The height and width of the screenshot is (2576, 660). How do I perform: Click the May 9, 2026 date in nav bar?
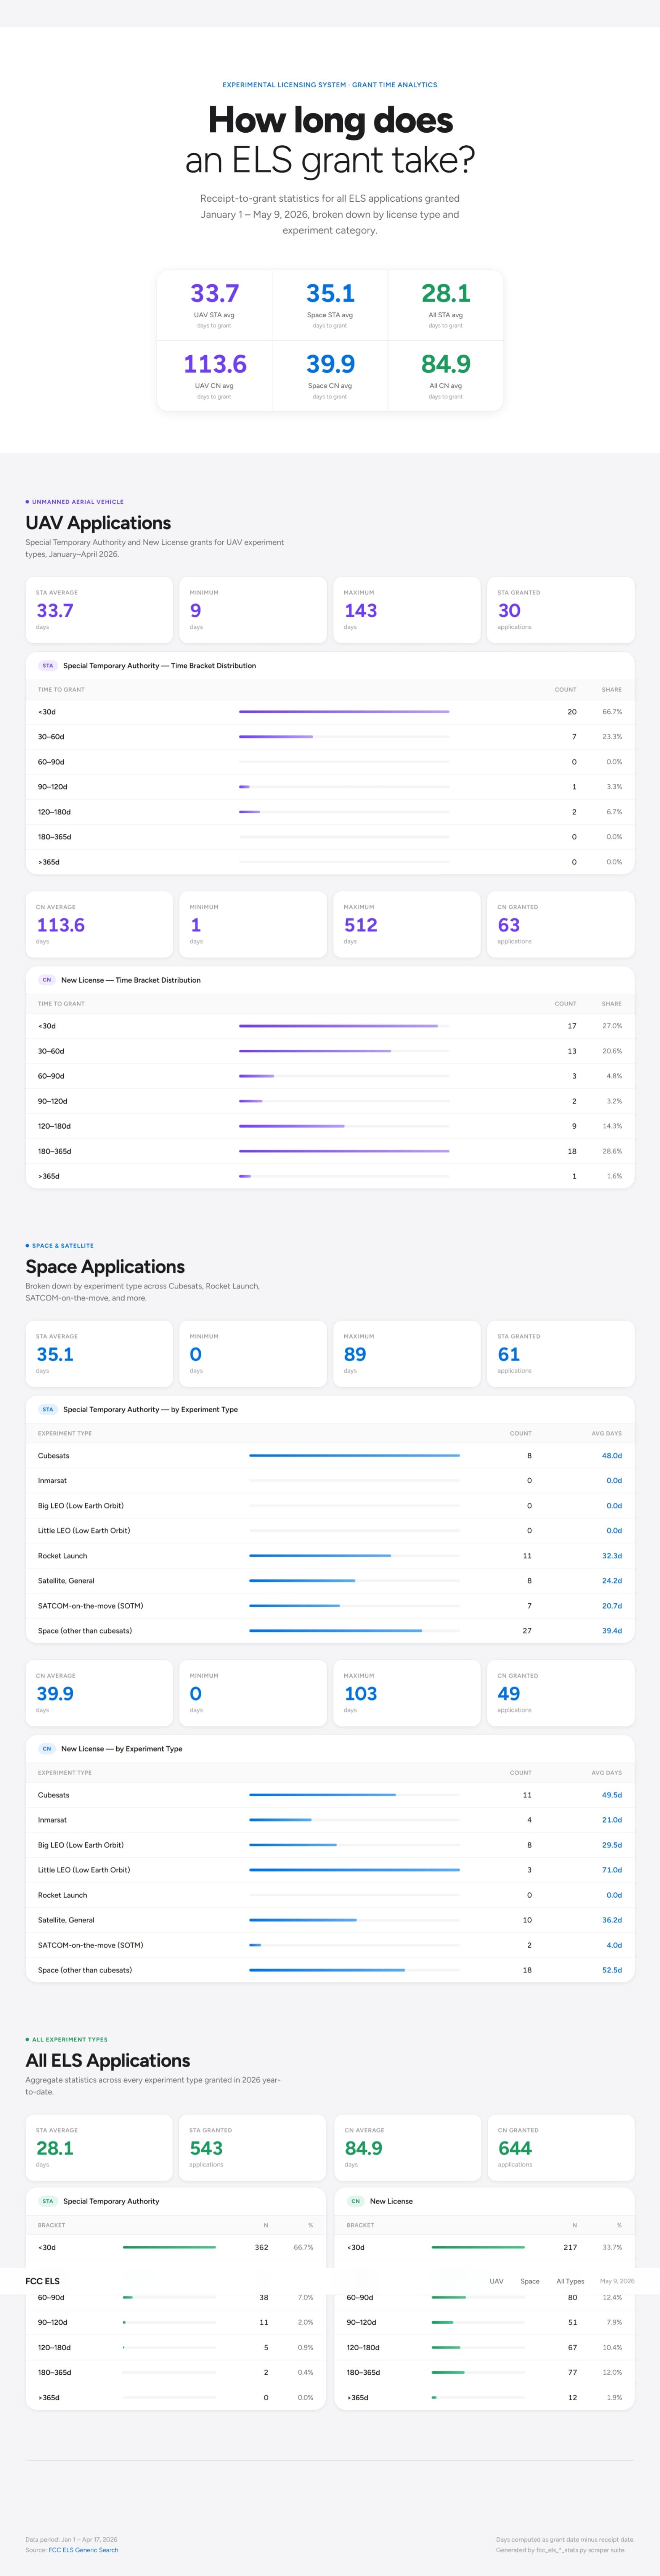pyautogui.click(x=617, y=2281)
